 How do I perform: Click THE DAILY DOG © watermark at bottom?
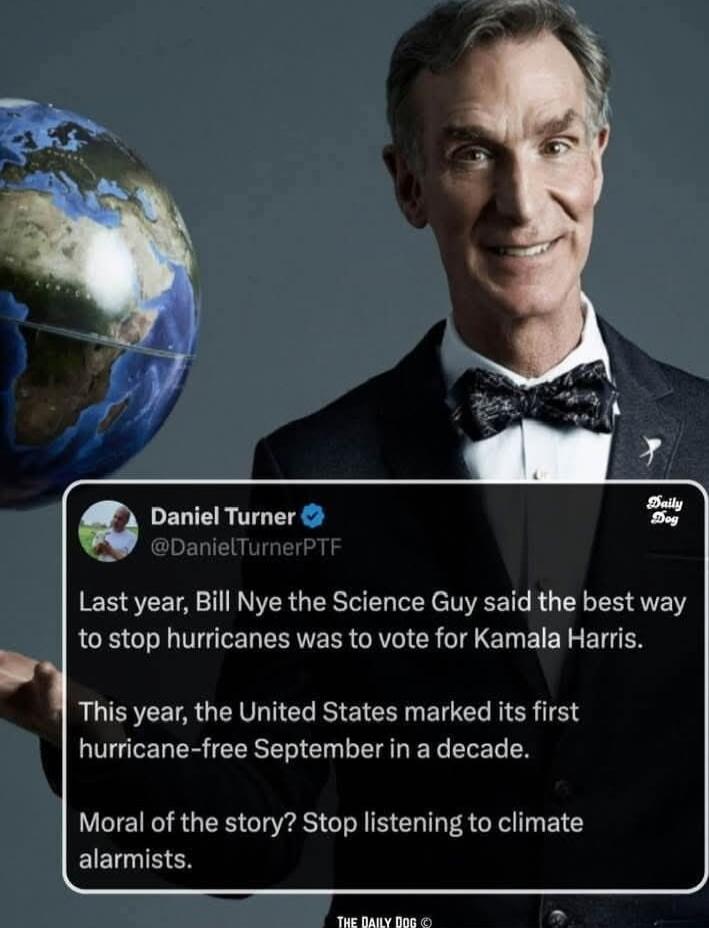(x=385, y=921)
